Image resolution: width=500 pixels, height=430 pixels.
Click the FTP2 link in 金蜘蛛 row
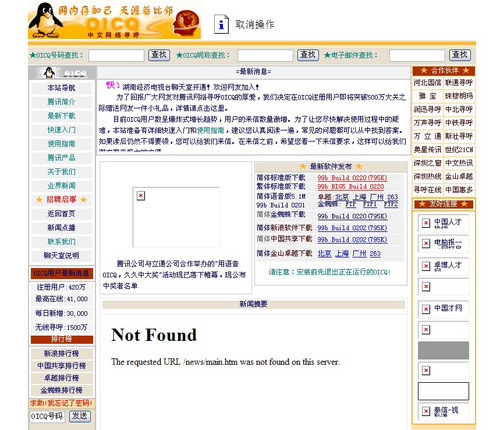(x=391, y=204)
